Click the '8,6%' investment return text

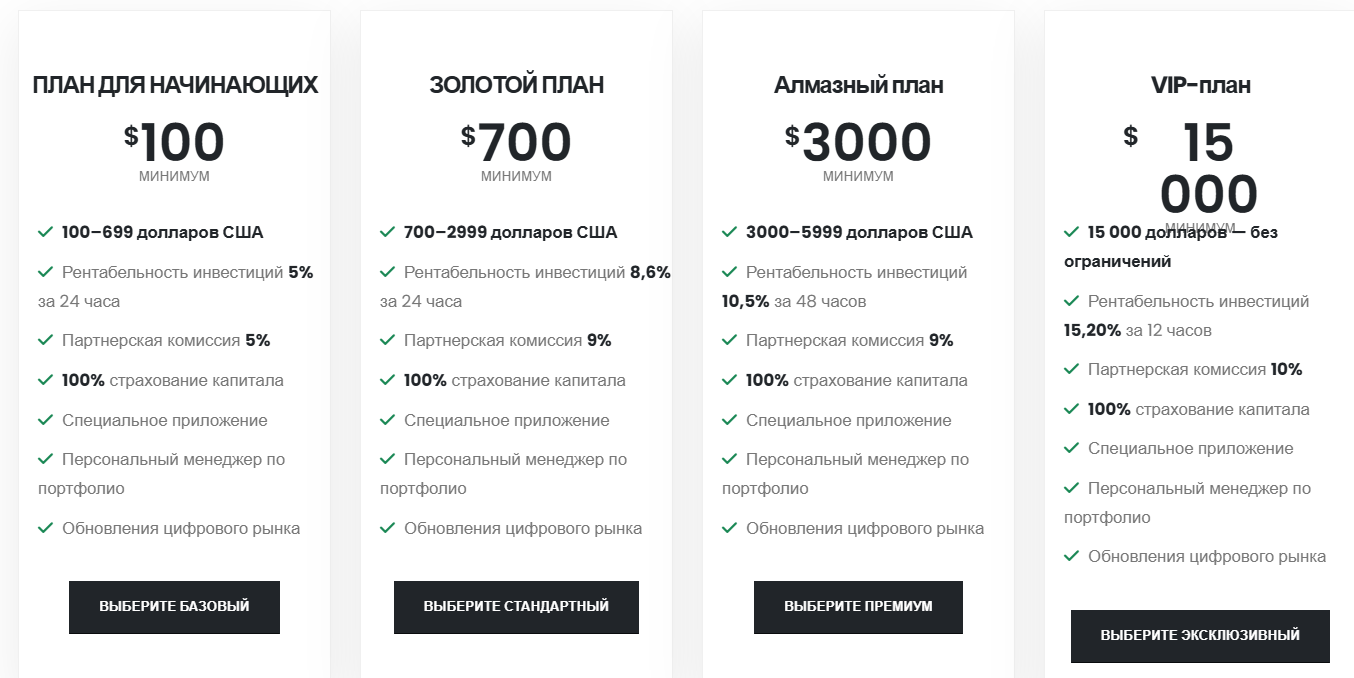tap(650, 272)
